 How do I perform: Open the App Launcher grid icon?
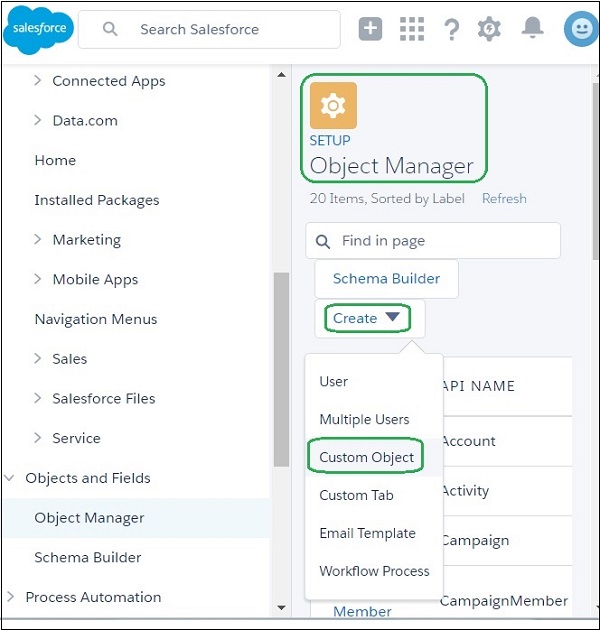pos(412,29)
